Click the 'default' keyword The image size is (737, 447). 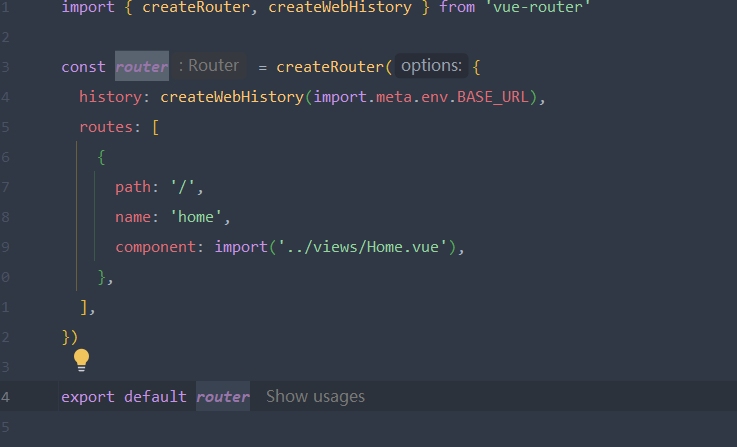(156, 397)
